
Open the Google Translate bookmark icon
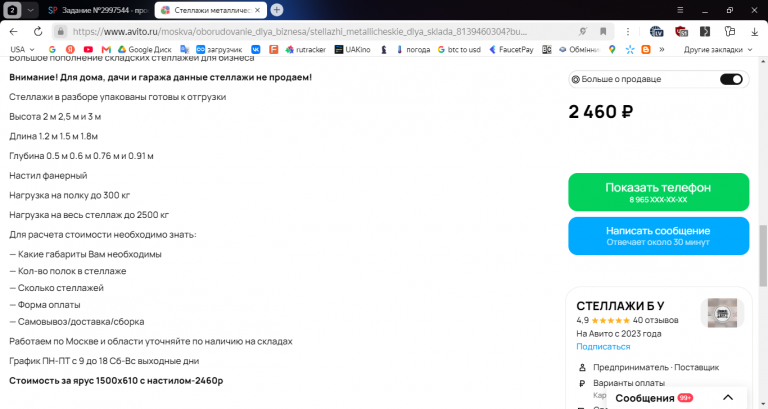click(x=184, y=49)
